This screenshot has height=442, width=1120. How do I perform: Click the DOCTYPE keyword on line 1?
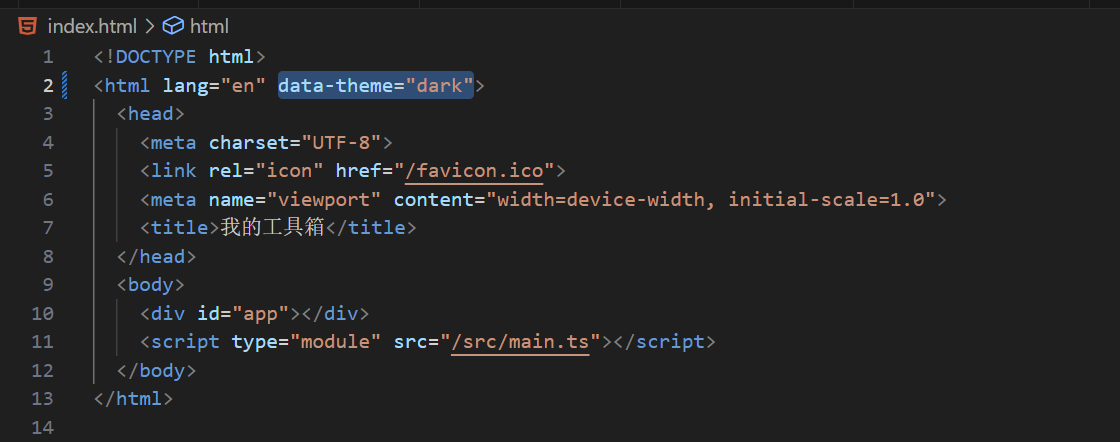pyautogui.click(x=155, y=56)
